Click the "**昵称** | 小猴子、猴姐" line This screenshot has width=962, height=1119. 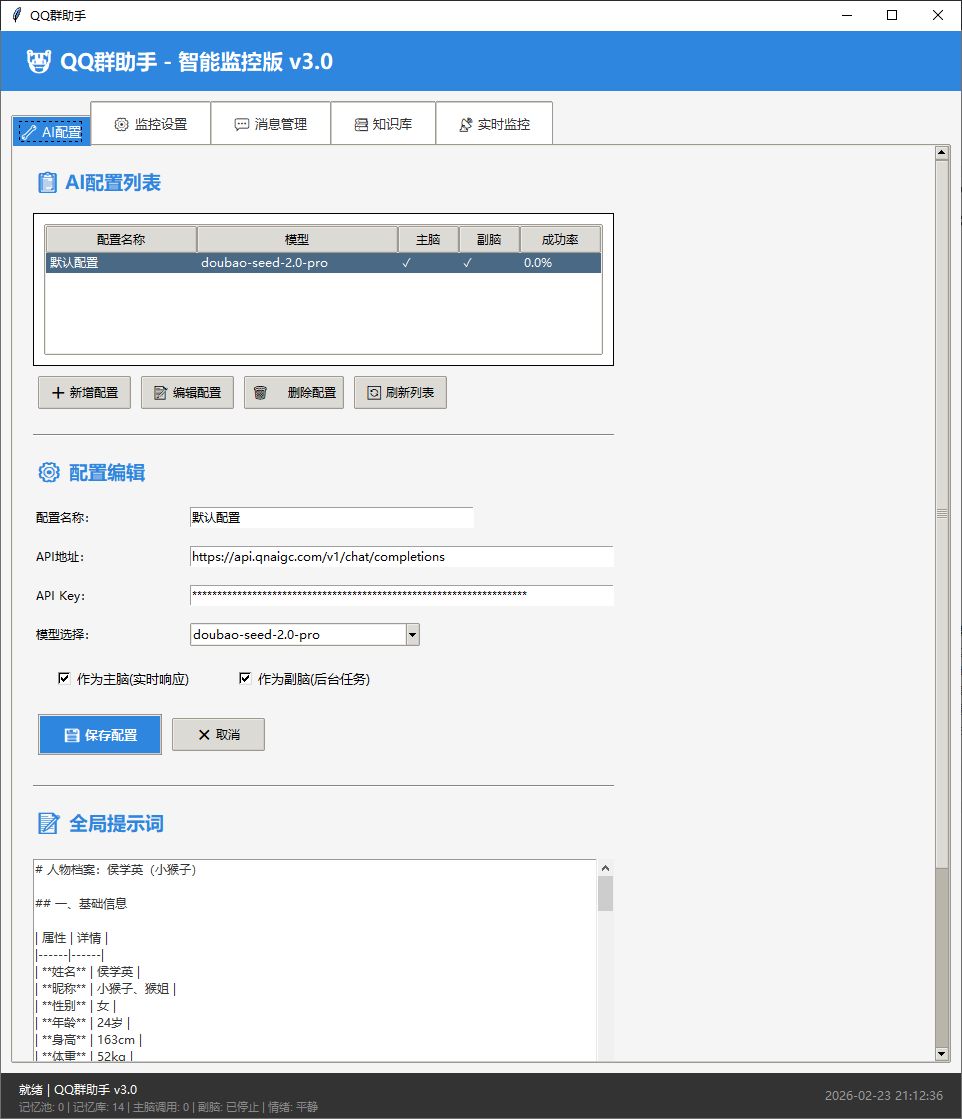pyautogui.click(x=106, y=988)
